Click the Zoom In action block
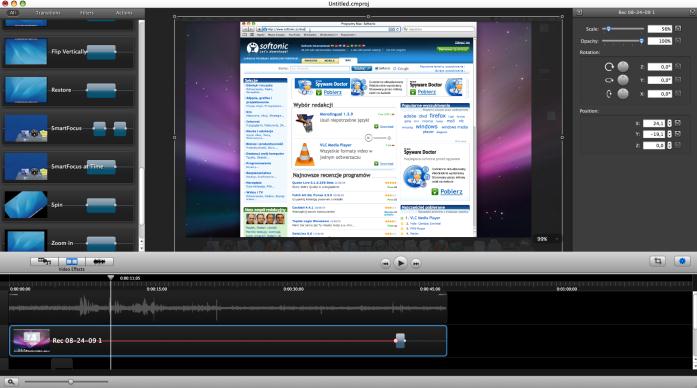This screenshot has height=388, width=697. (101, 244)
